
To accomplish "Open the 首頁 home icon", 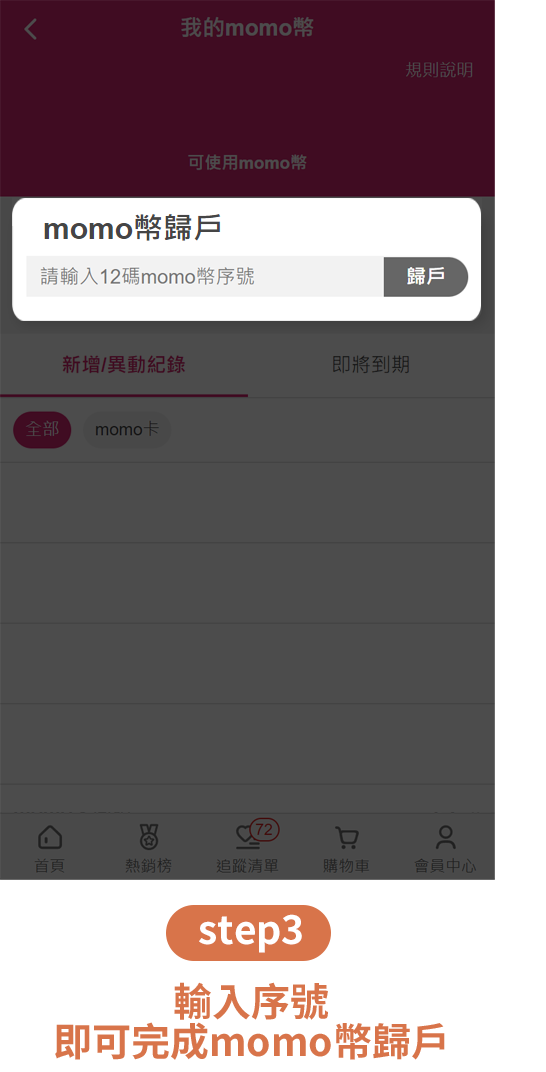I will (x=50, y=837).
